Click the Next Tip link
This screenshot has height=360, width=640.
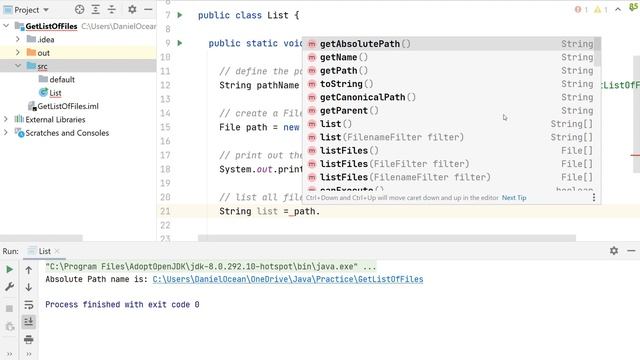(x=514, y=198)
